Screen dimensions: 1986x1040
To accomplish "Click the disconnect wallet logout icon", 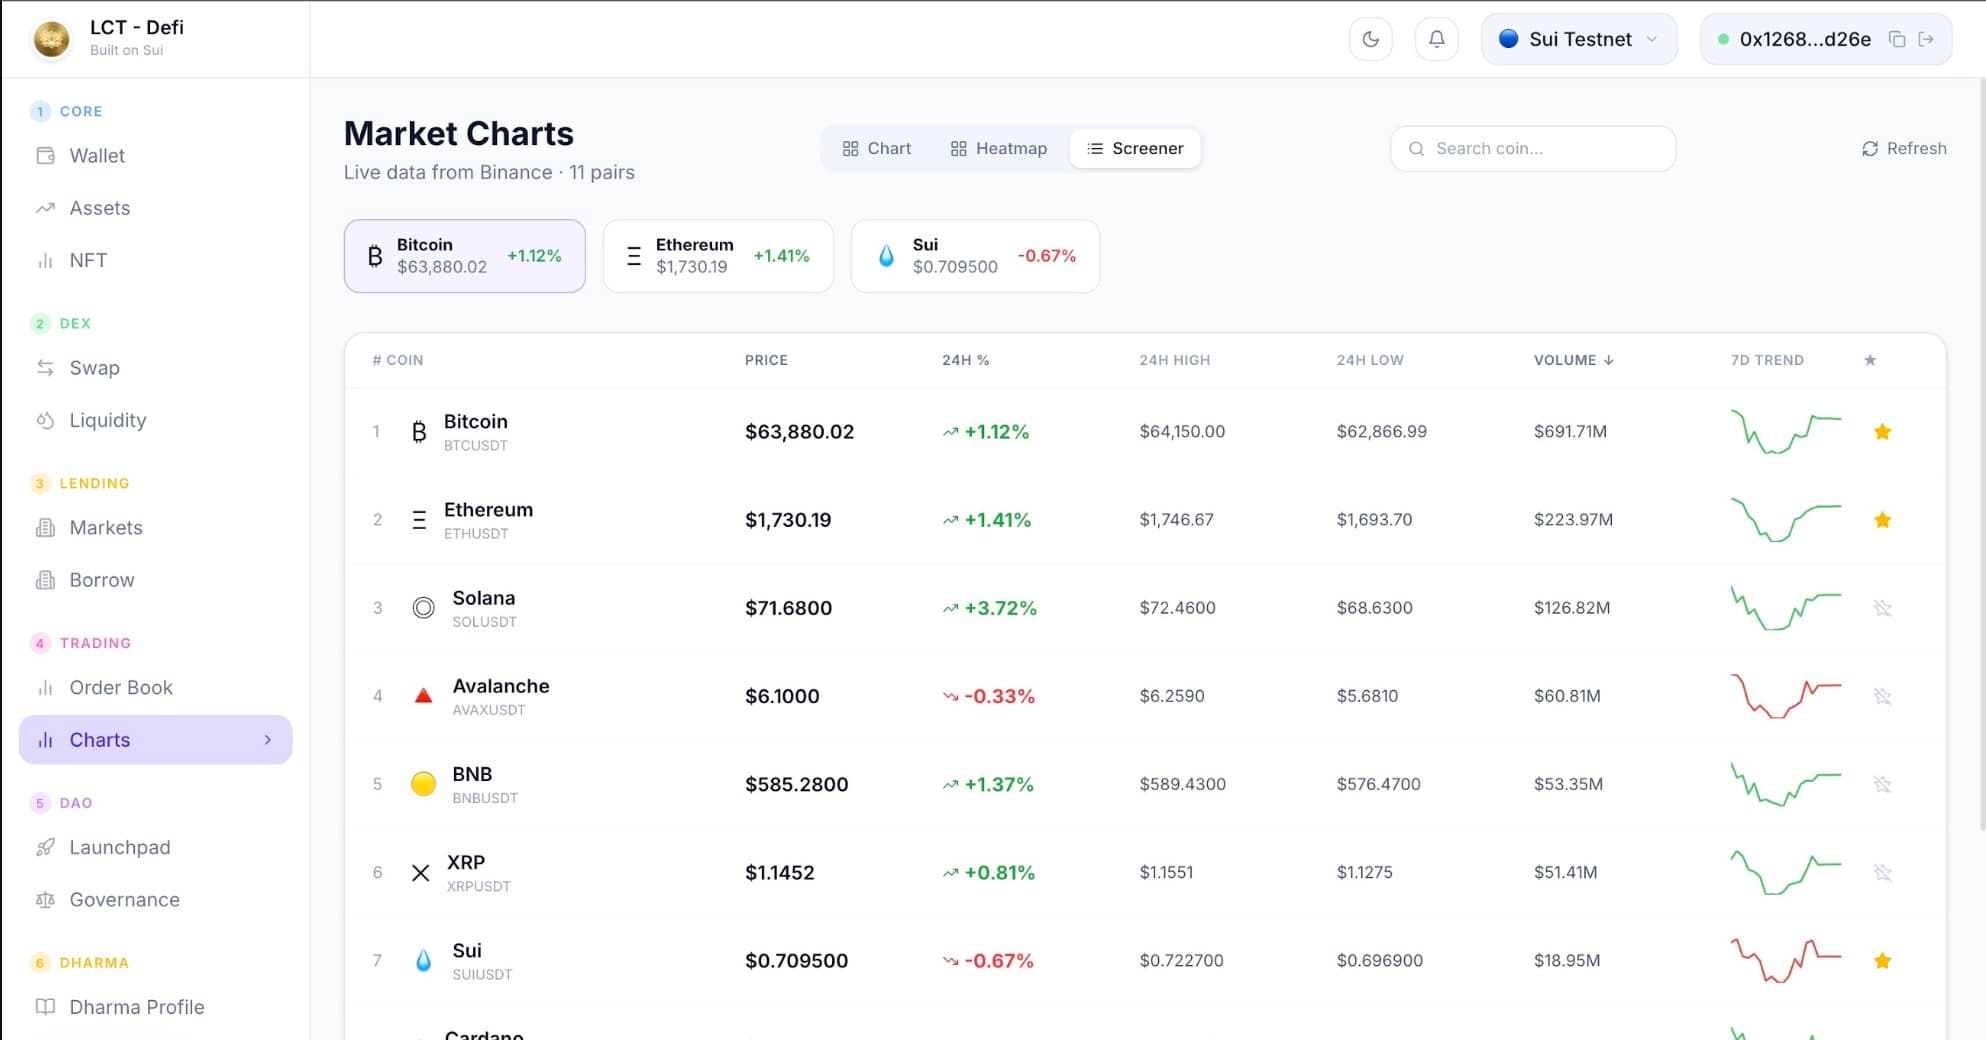I will [x=1926, y=39].
